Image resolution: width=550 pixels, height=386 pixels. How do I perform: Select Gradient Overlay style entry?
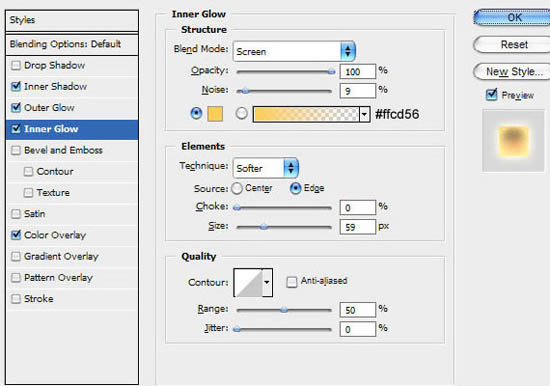[61, 257]
